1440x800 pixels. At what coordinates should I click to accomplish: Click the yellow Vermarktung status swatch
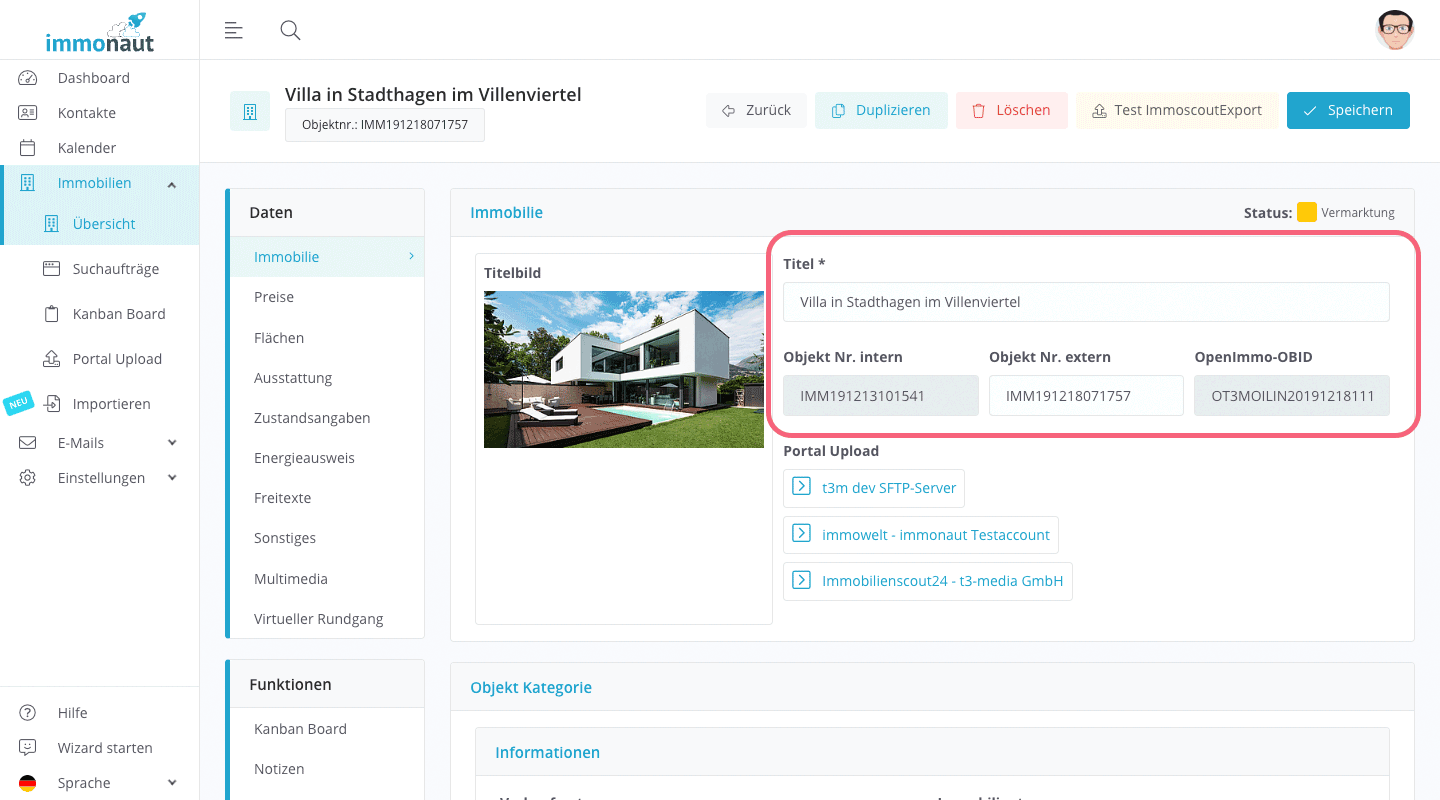click(x=1307, y=212)
